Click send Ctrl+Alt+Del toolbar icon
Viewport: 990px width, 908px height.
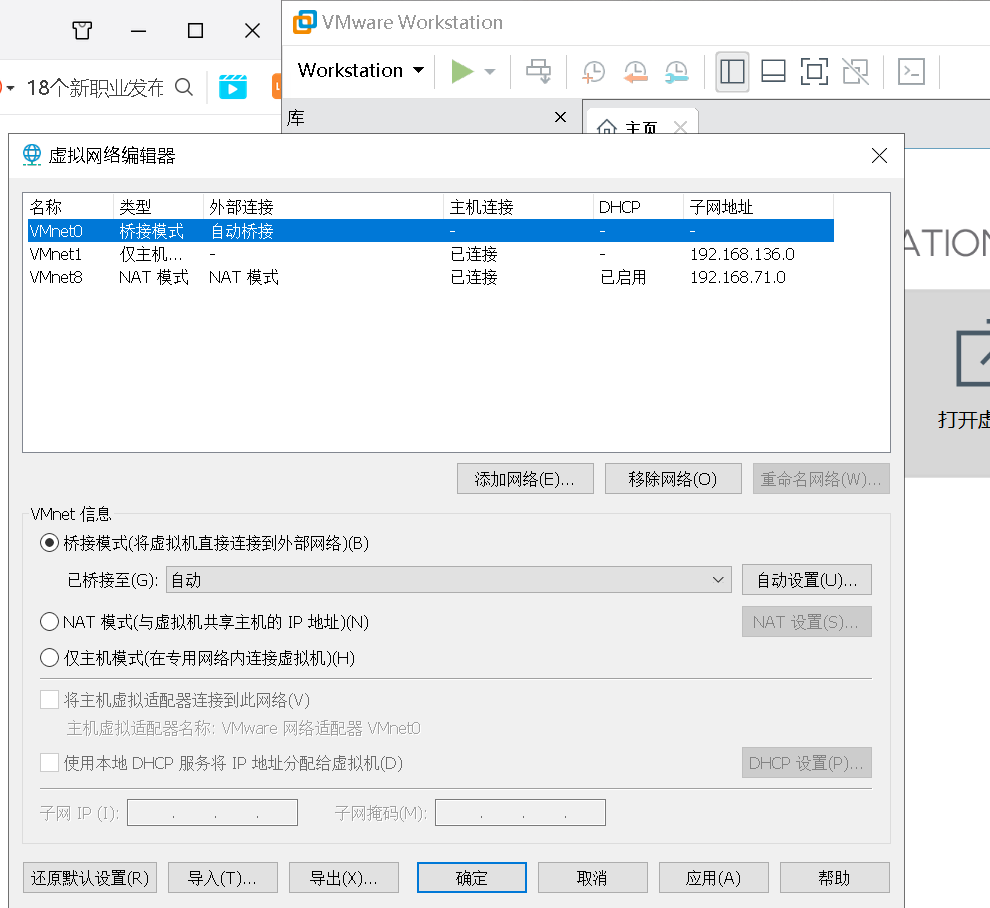[539, 71]
